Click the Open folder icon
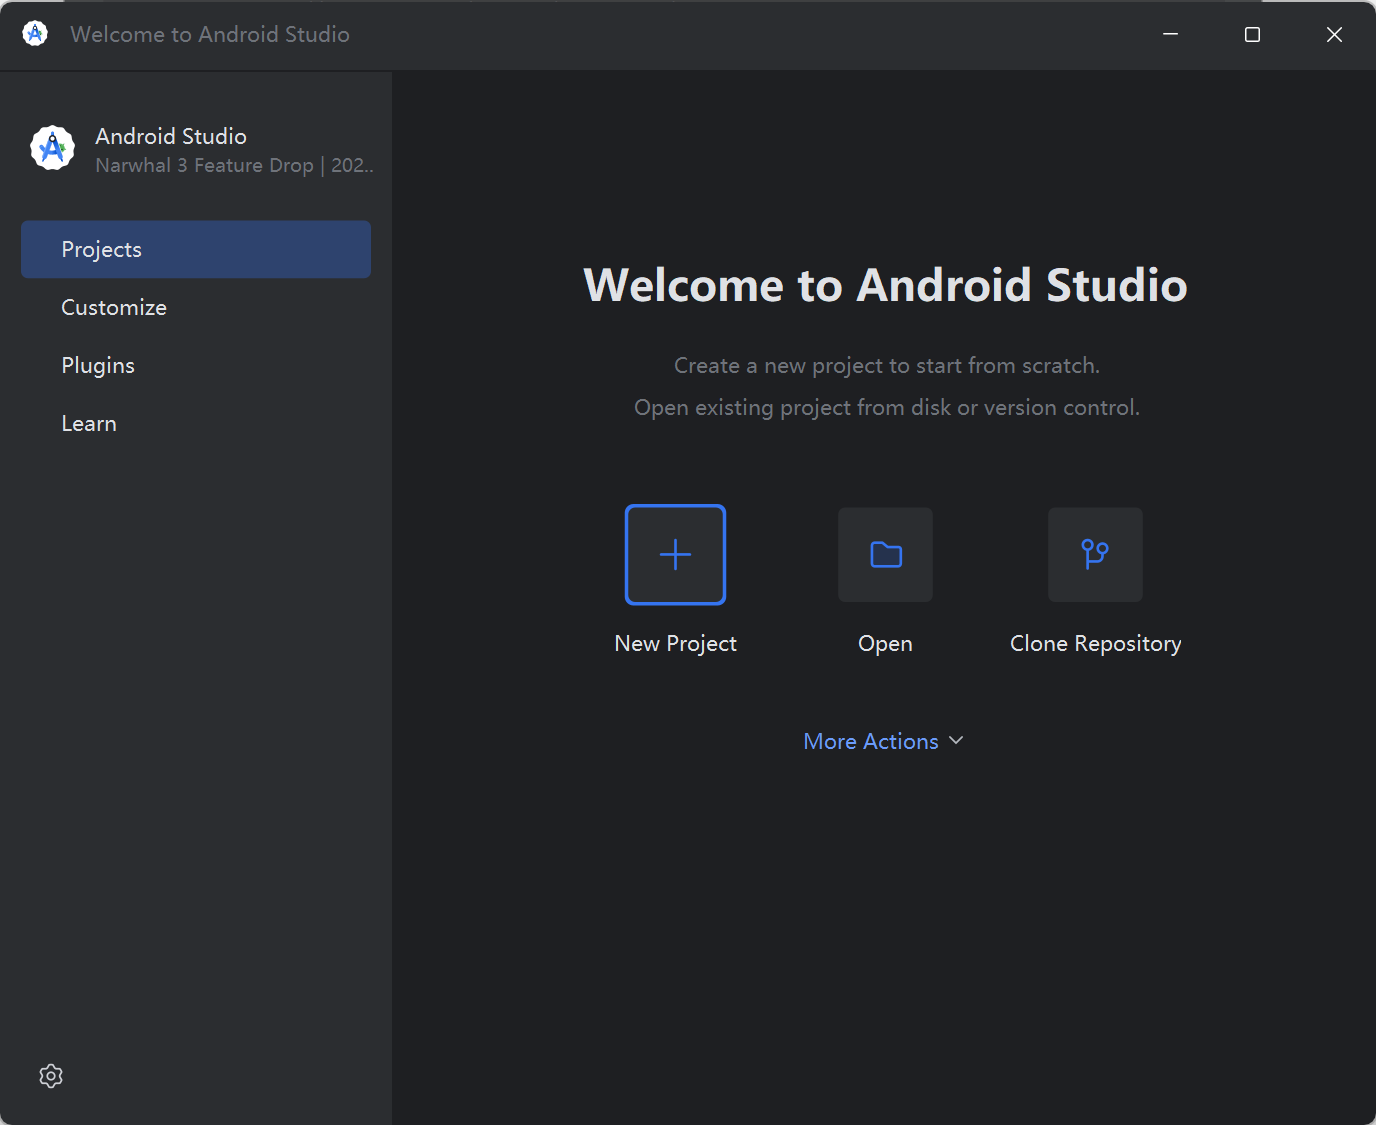 click(884, 554)
